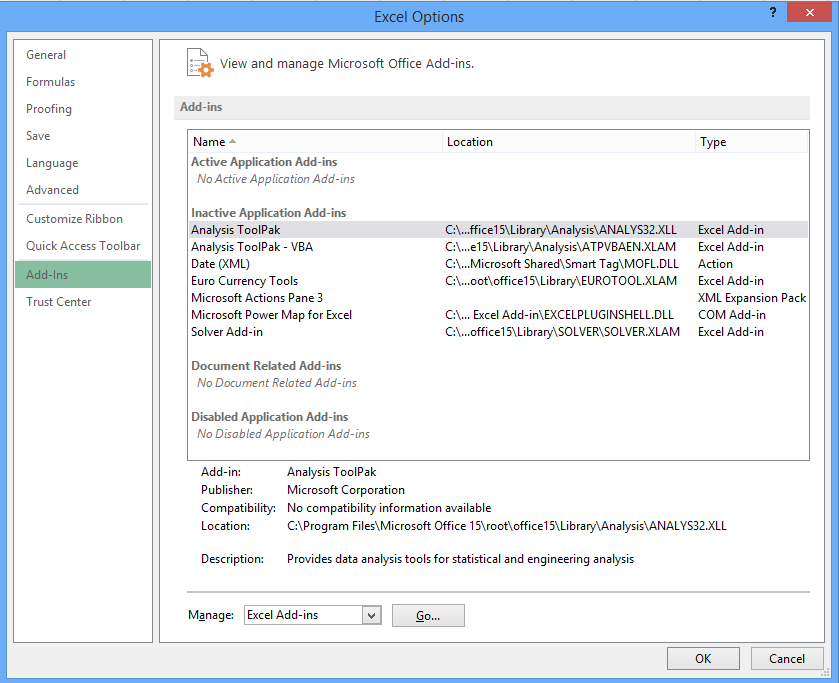This screenshot has width=839, height=683.
Task: Click the ANALYS32.XLL location path in list
Action: coord(561,230)
